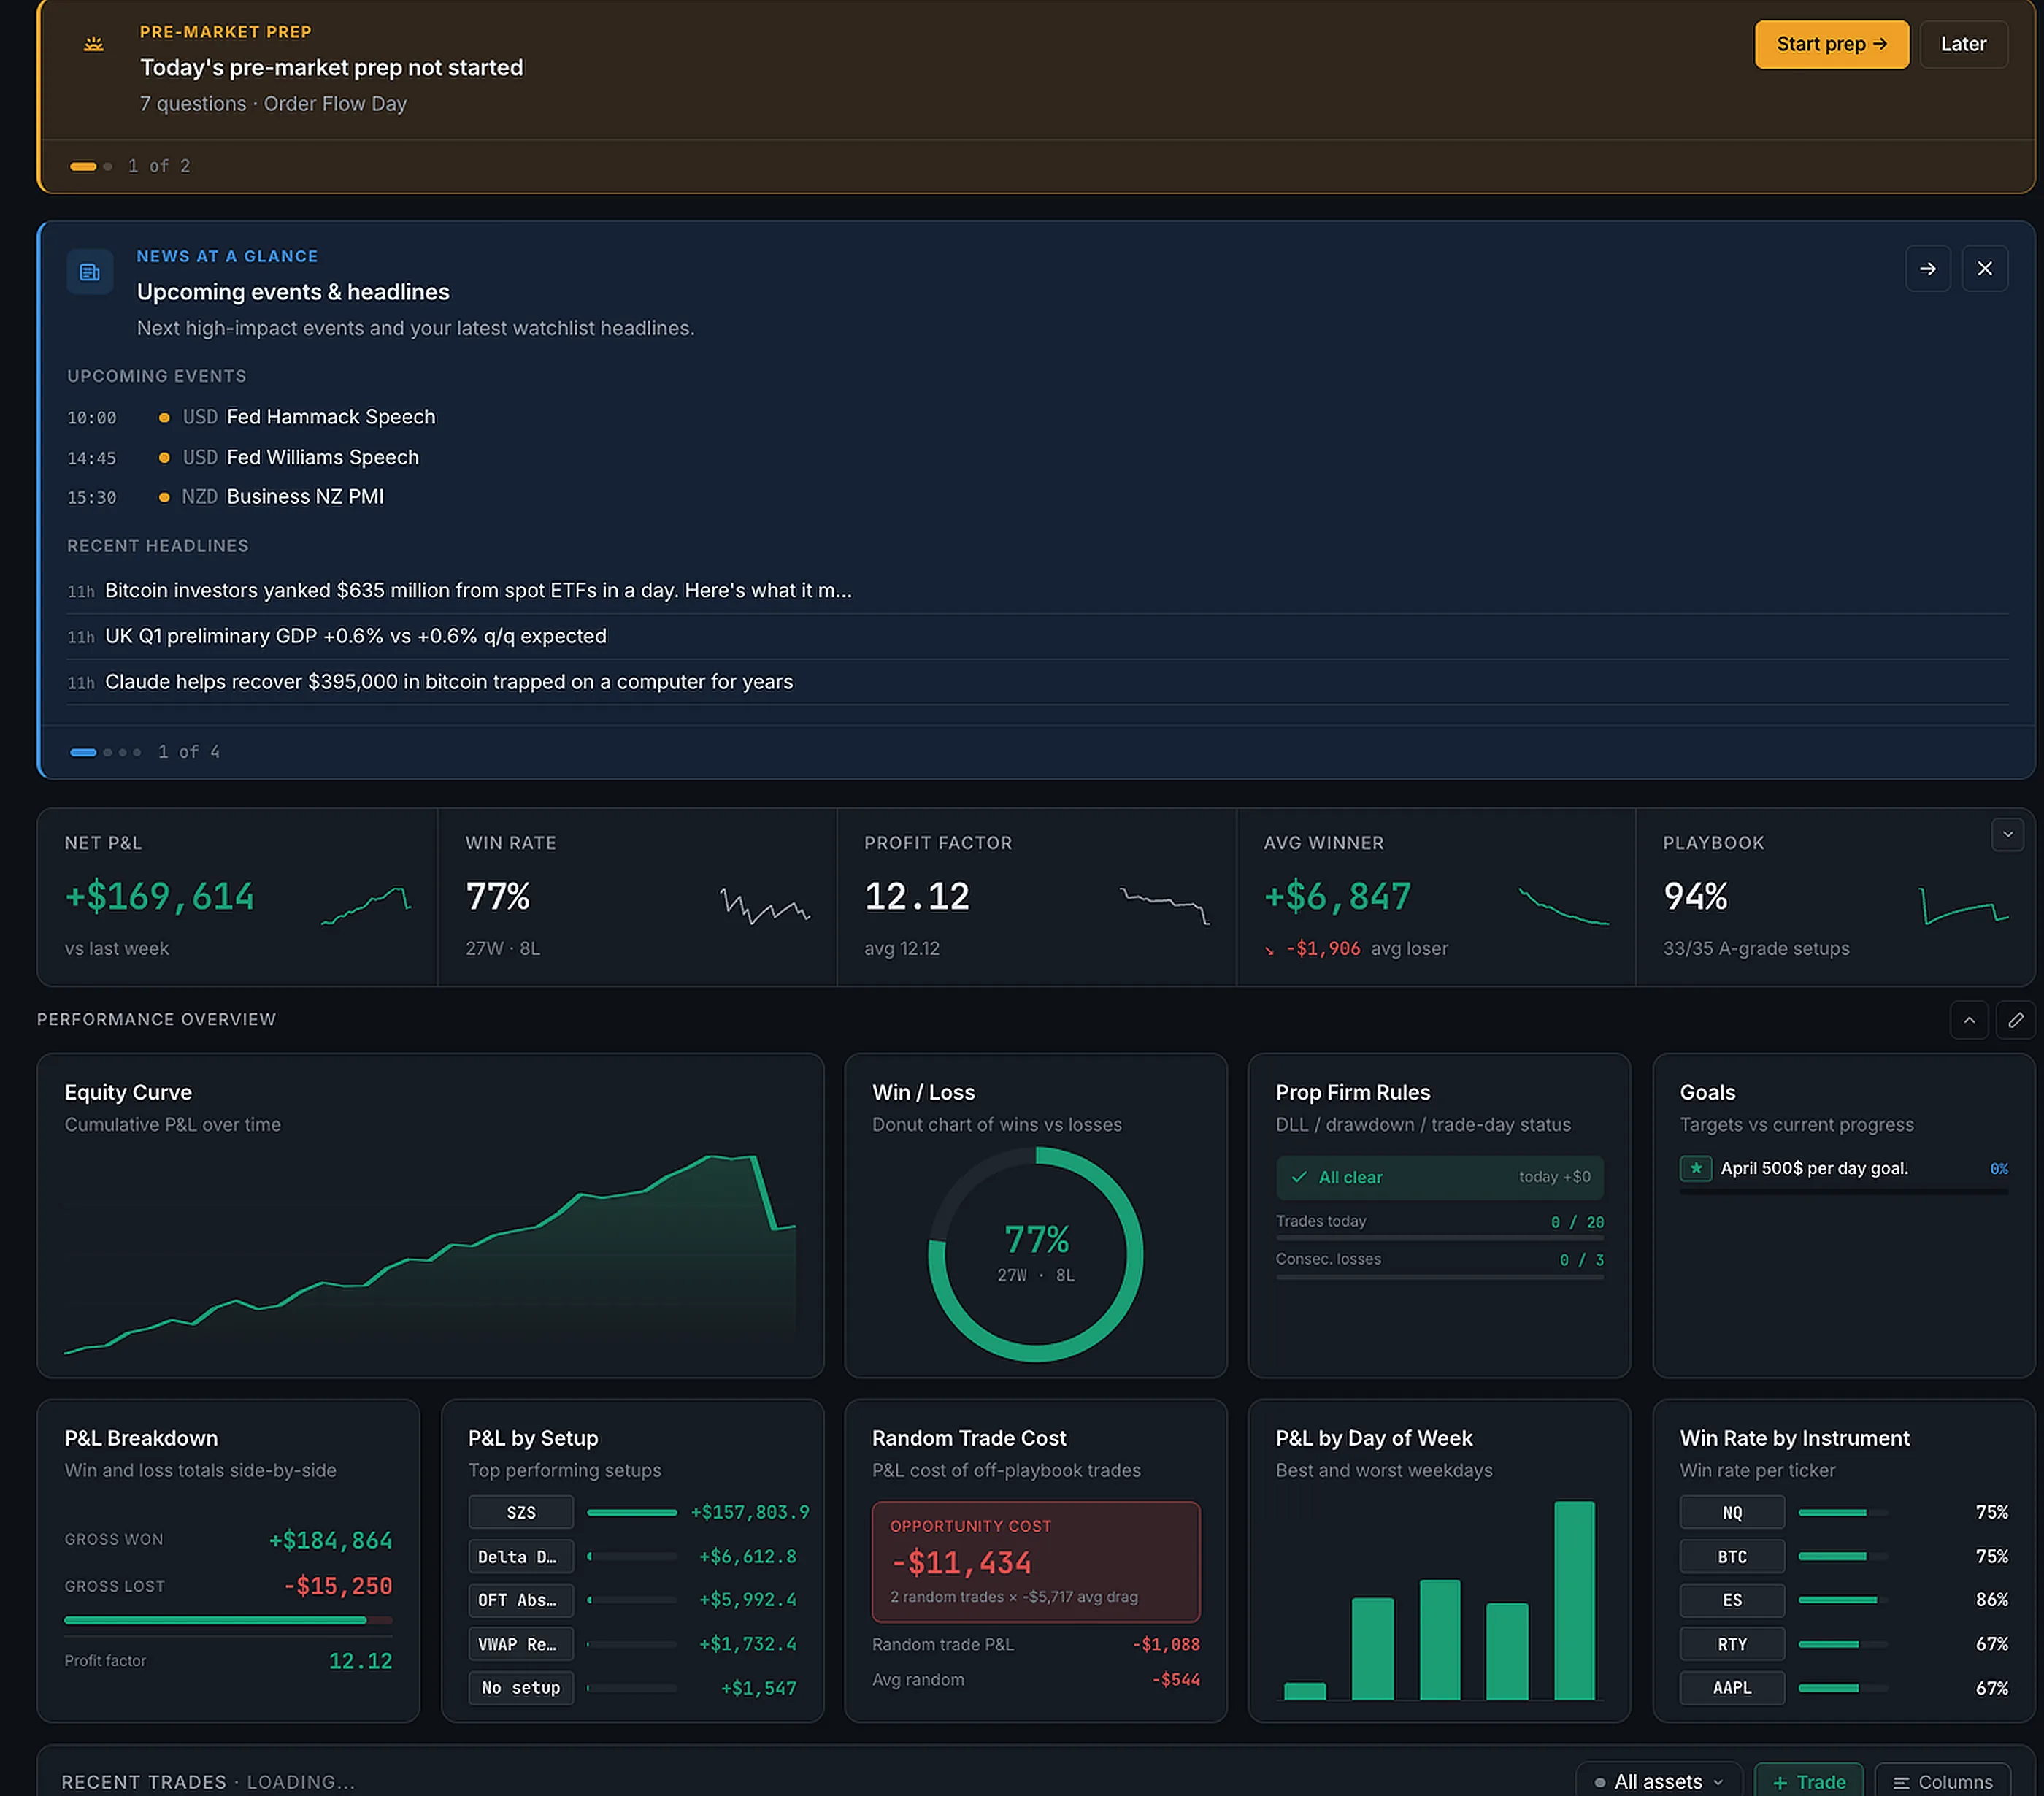2044x1796 pixels.
Task: Click the All clear checkmark icon
Action: [1298, 1177]
